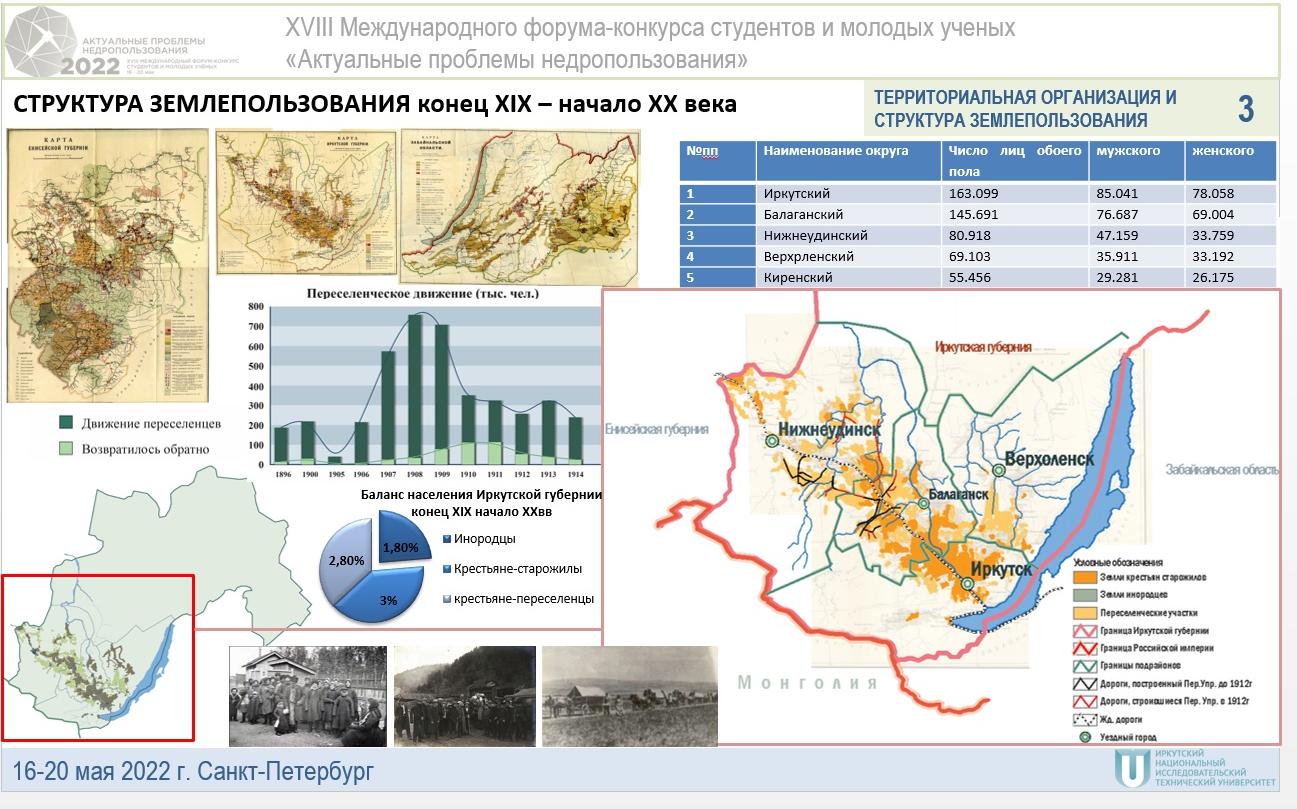Click the tallest bar above 1908
The height and width of the screenshot is (809, 1297).
pos(414,388)
